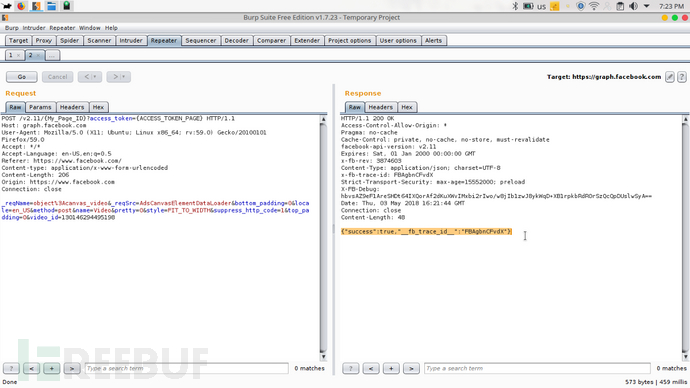
Task: Click the response pane vertical scrollbar
Action: coord(685,238)
